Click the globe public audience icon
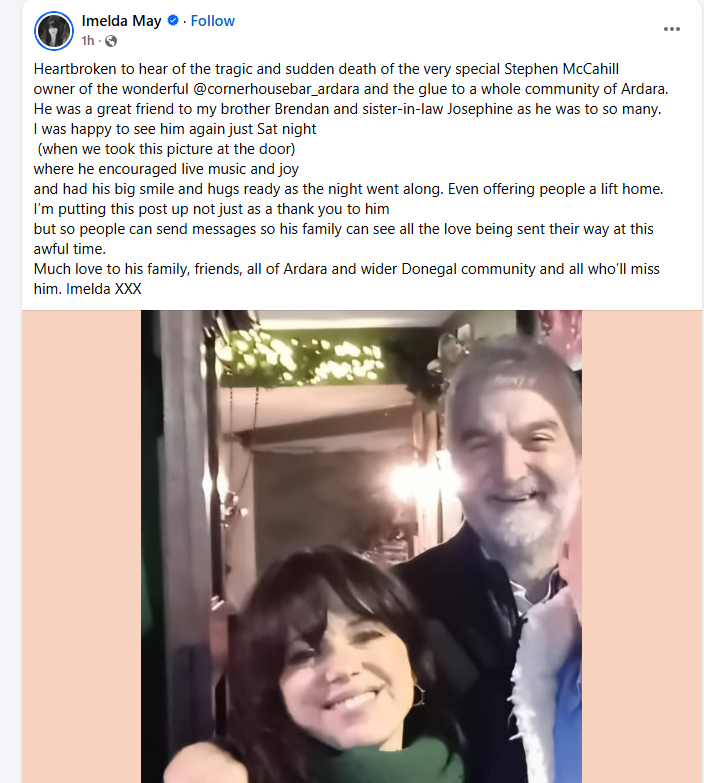This screenshot has height=783, width=704. (111, 41)
